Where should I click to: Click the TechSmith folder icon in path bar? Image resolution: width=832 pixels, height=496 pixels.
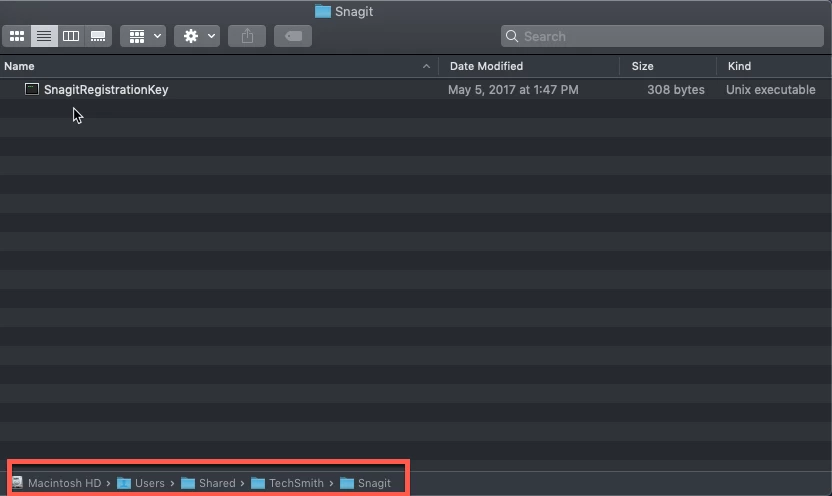(x=258, y=483)
